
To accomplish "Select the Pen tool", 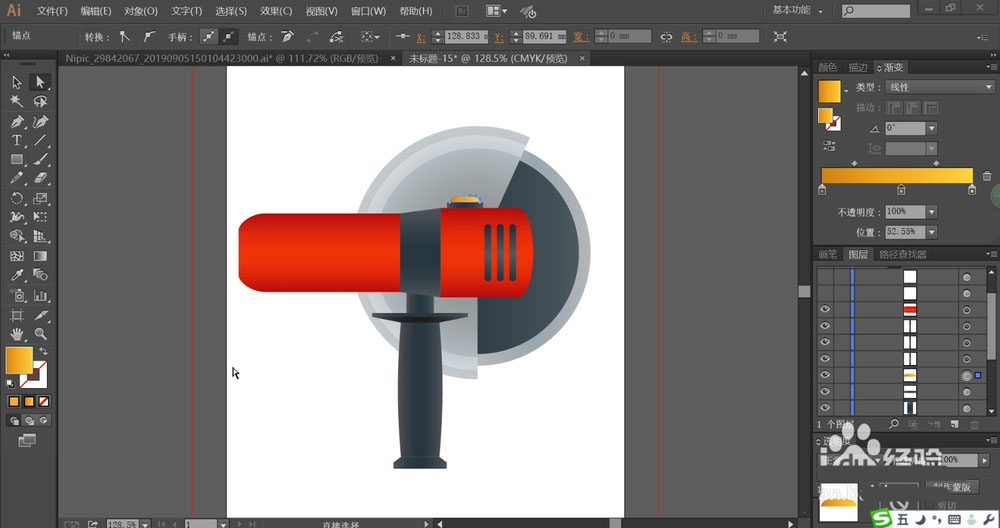I will point(17,121).
